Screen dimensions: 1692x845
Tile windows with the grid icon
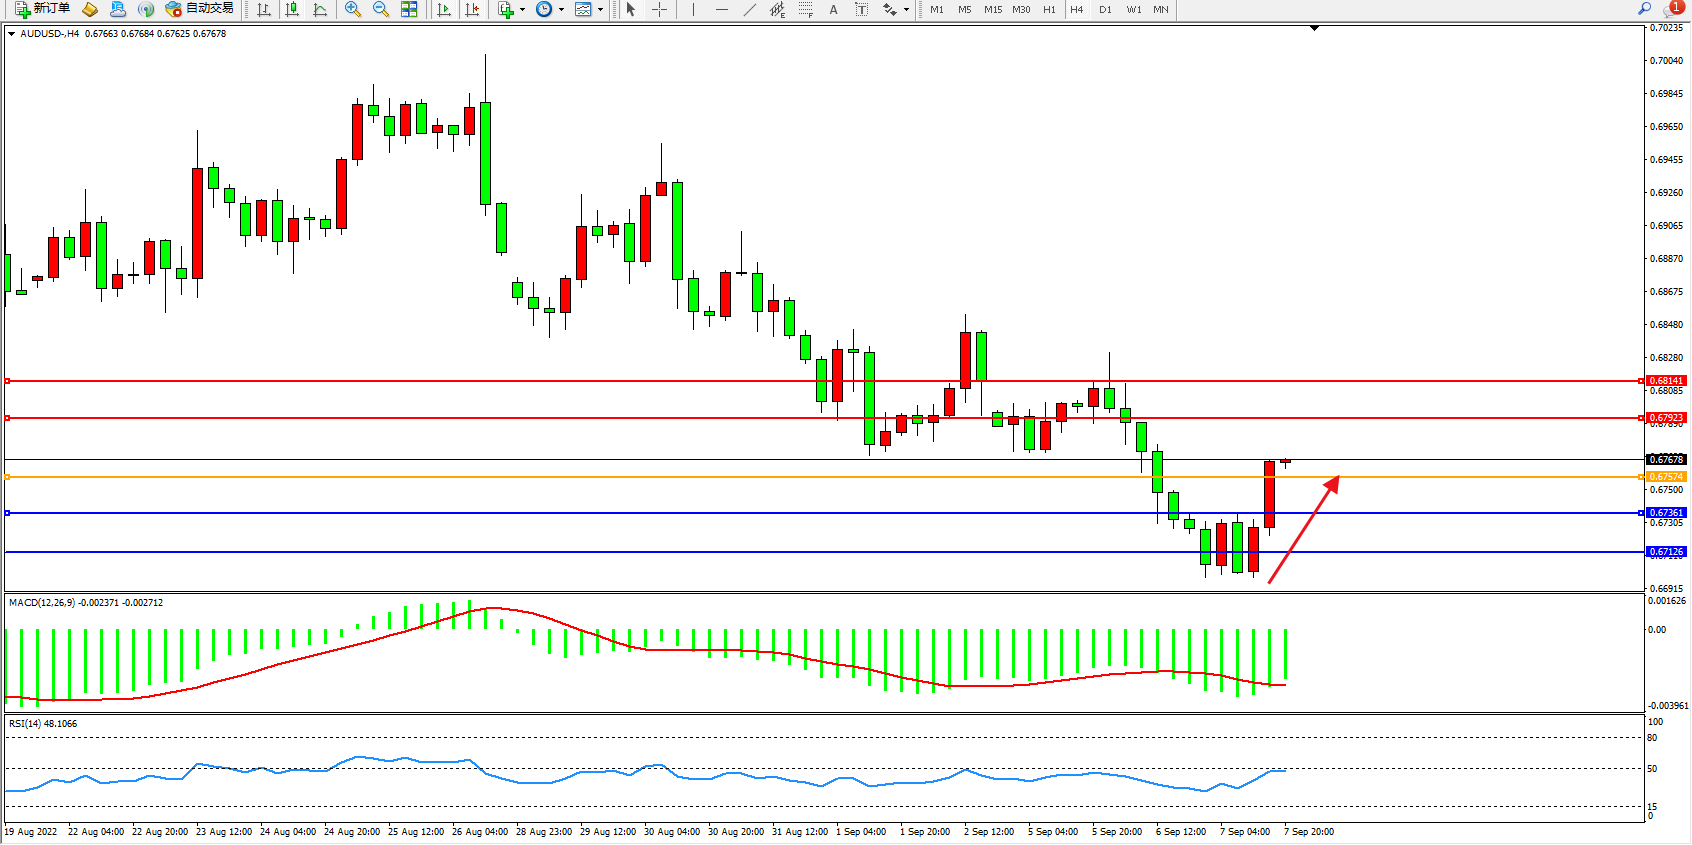coord(409,9)
